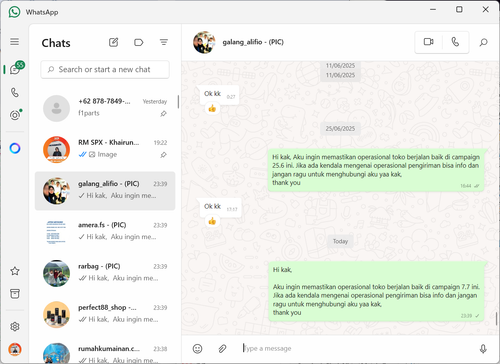Click the Today date separator
The width and height of the screenshot is (500, 364).
pos(340,241)
